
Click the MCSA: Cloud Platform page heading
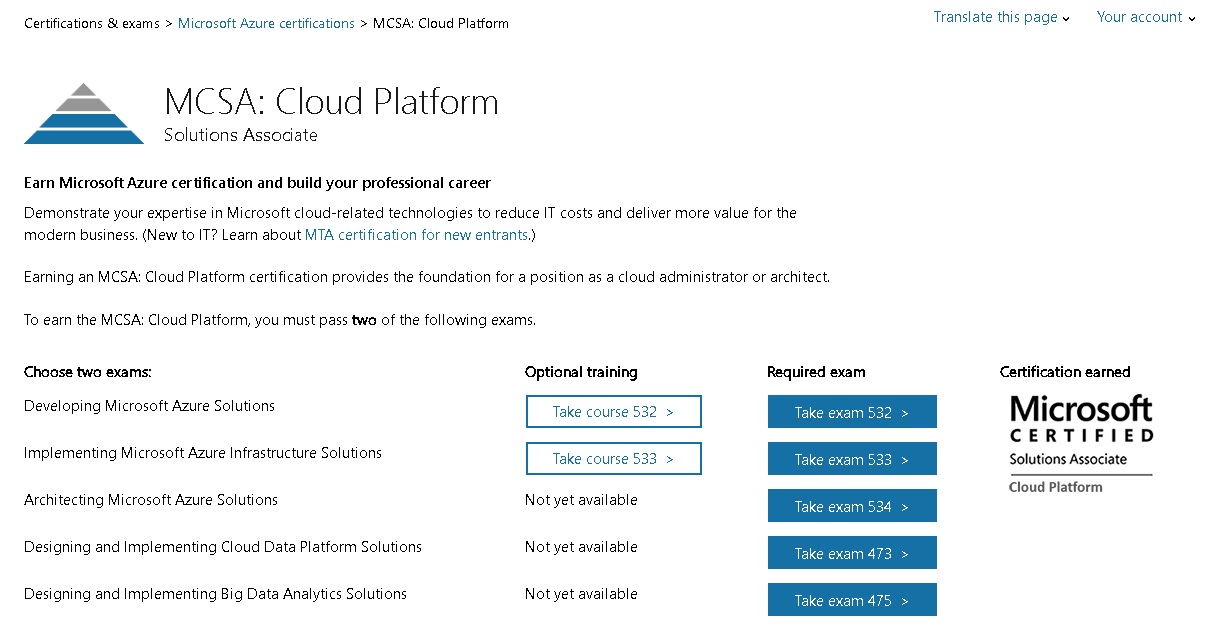(x=331, y=102)
